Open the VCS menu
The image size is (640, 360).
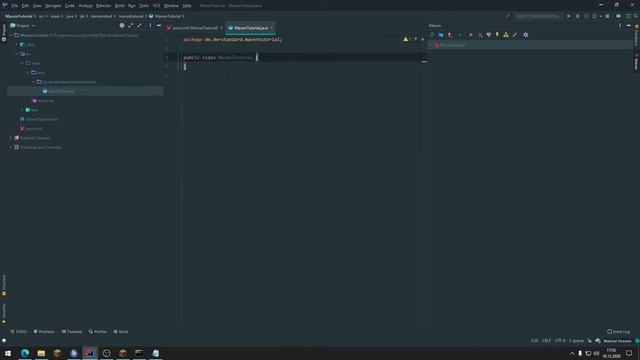pos(156,6)
